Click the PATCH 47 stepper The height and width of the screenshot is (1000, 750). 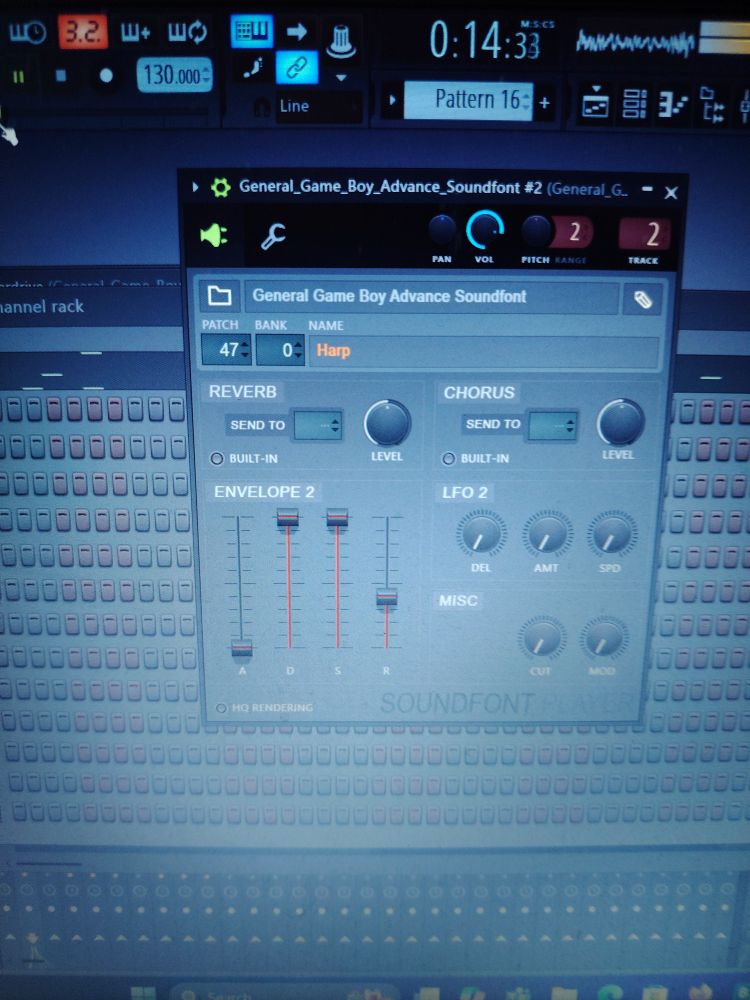[226, 350]
